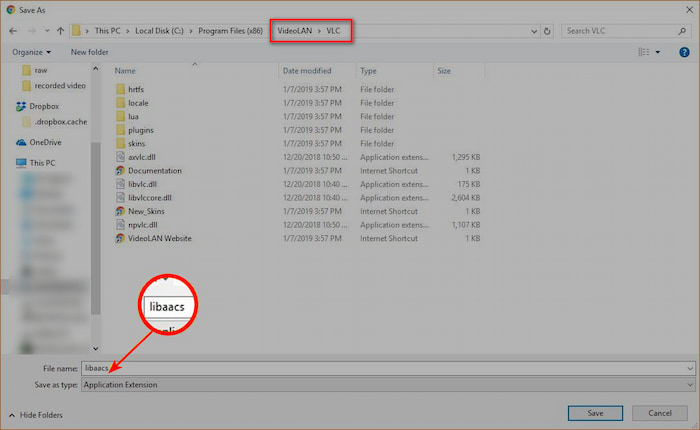Click VLC breadcrumb in address bar
The image size is (700, 430).
[333, 31]
